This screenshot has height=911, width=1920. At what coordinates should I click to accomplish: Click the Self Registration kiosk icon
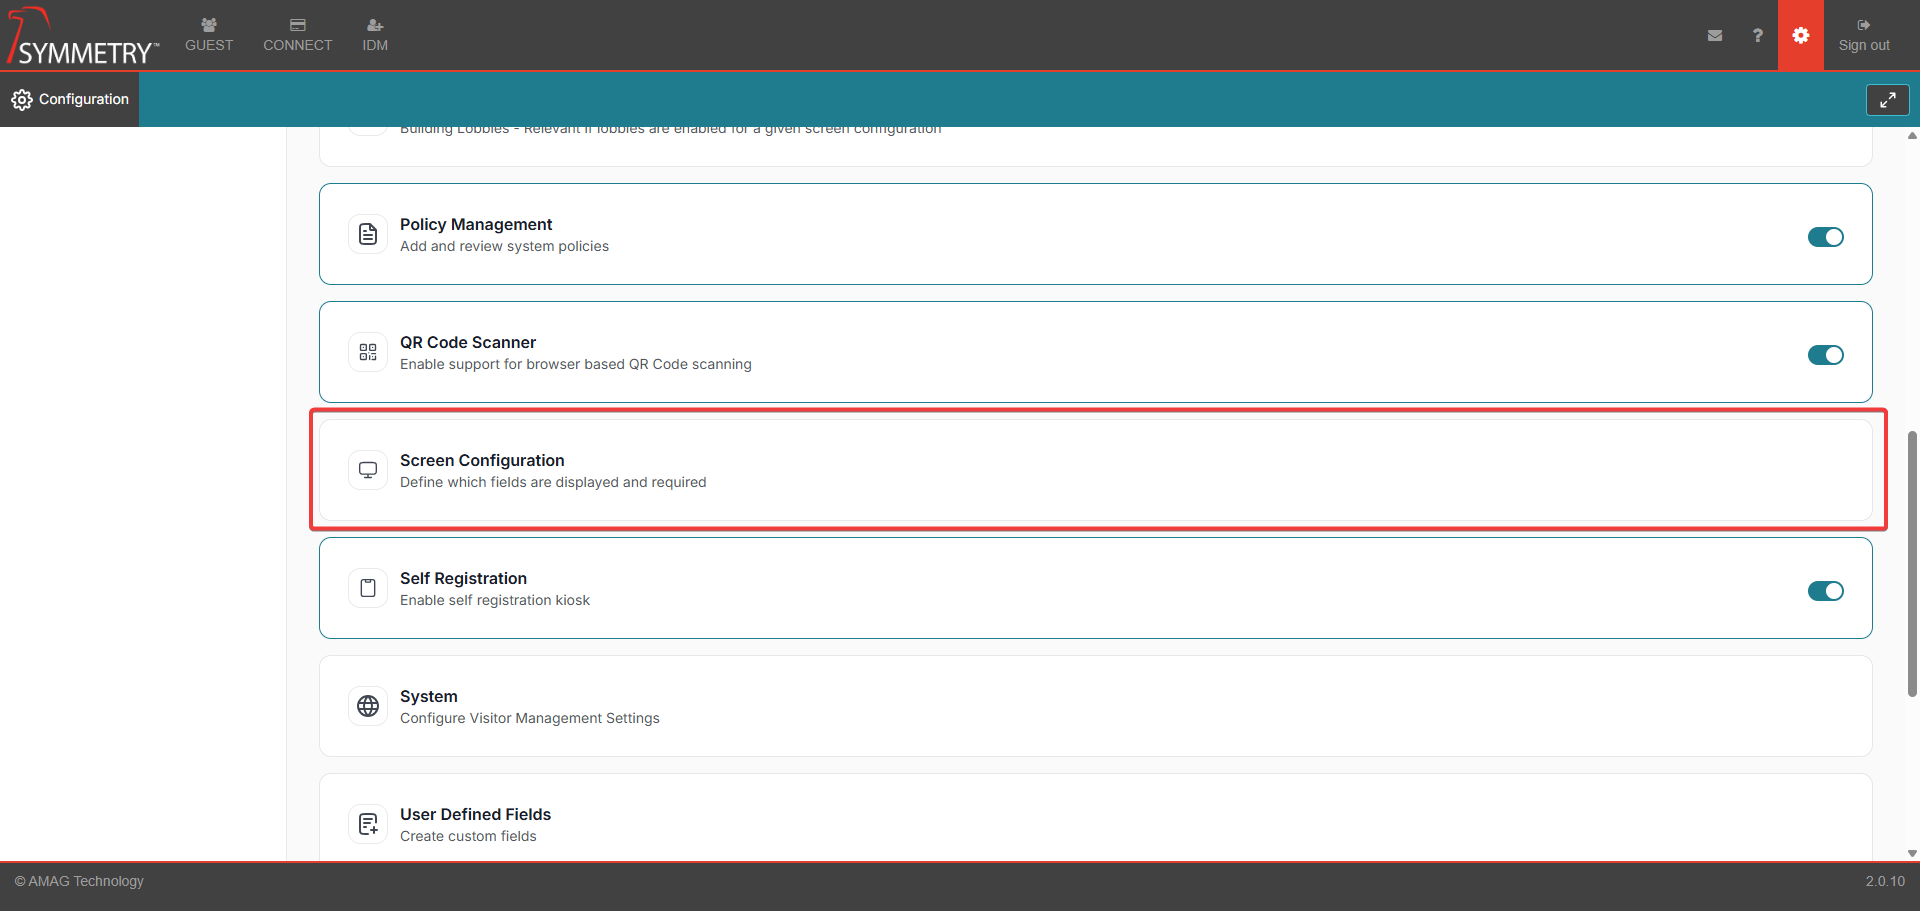tap(367, 587)
